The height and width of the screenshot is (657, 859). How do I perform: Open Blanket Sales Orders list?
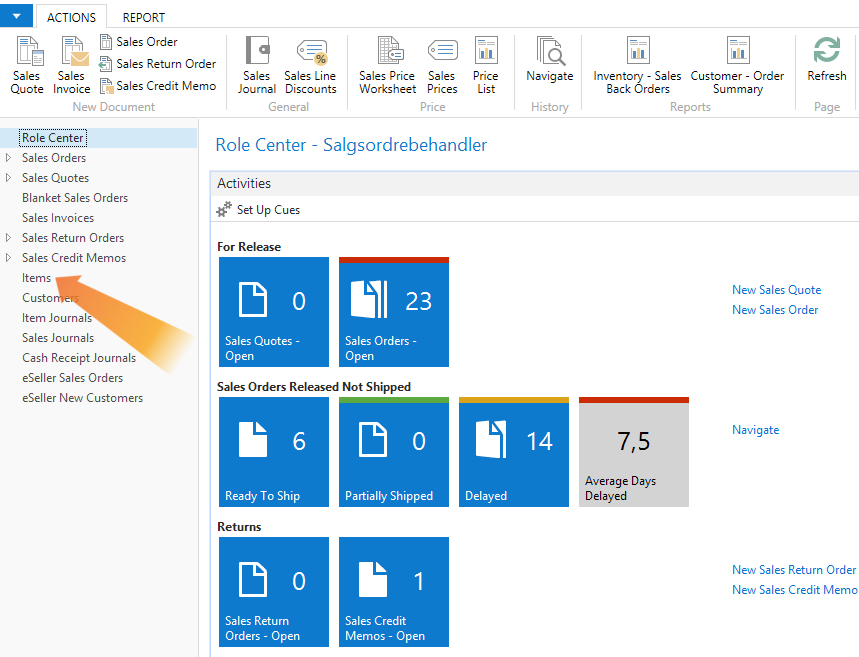[75, 198]
